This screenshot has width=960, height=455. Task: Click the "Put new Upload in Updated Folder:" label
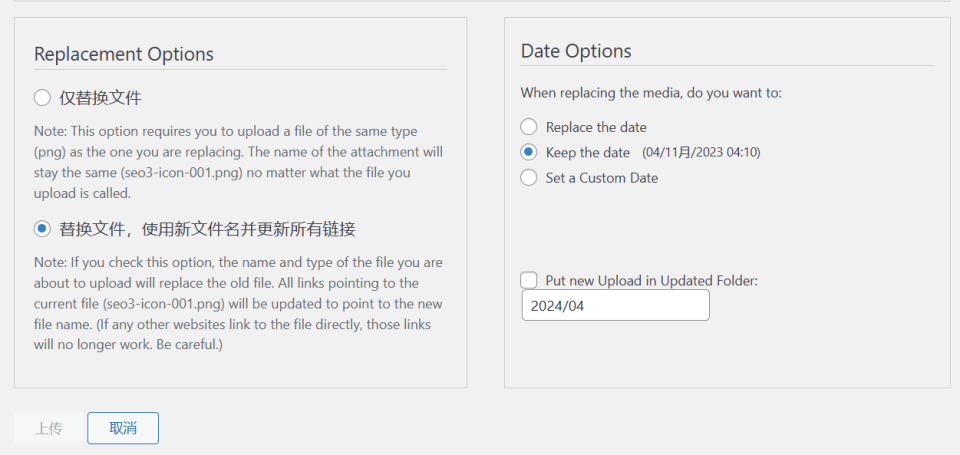coord(652,281)
